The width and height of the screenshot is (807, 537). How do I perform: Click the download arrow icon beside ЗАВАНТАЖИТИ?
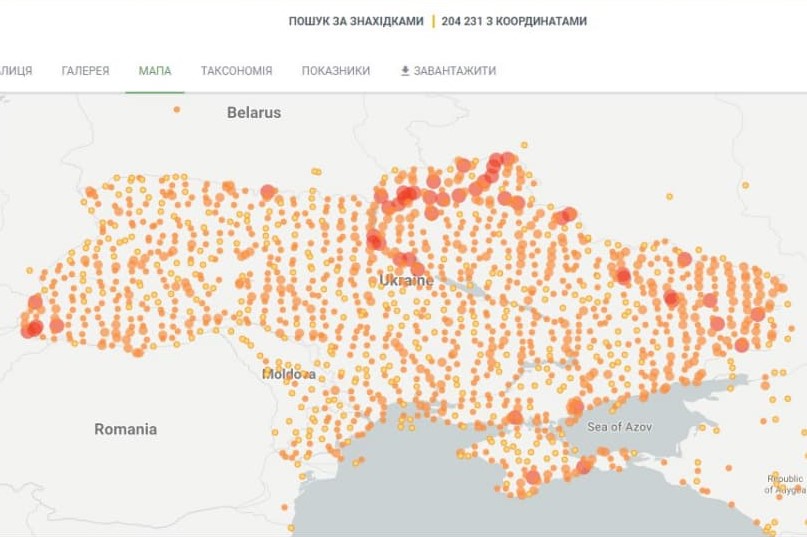[405, 71]
